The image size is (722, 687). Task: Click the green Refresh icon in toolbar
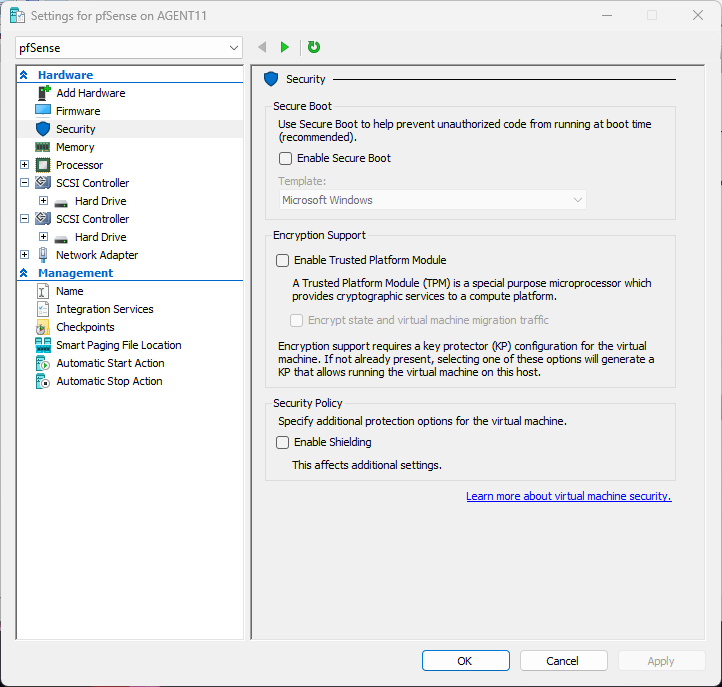pos(314,47)
